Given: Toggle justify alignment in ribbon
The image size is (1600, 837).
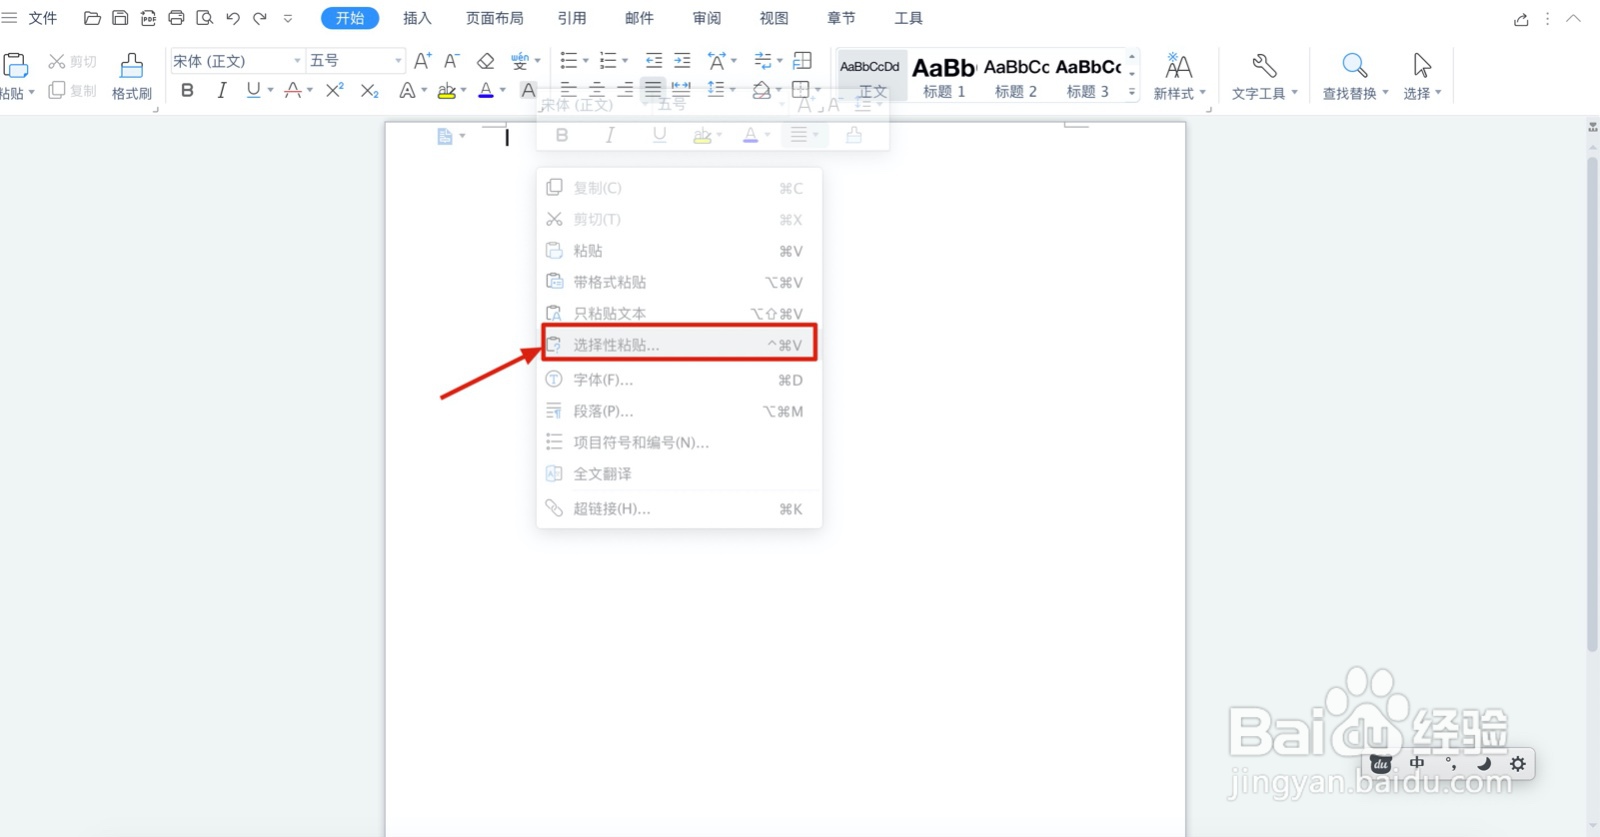Looking at the screenshot, I should click(653, 90).
